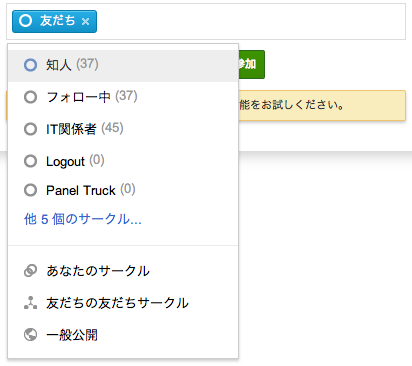Click the linked-circles icon for あなたのサークル

tap(30, 271)
